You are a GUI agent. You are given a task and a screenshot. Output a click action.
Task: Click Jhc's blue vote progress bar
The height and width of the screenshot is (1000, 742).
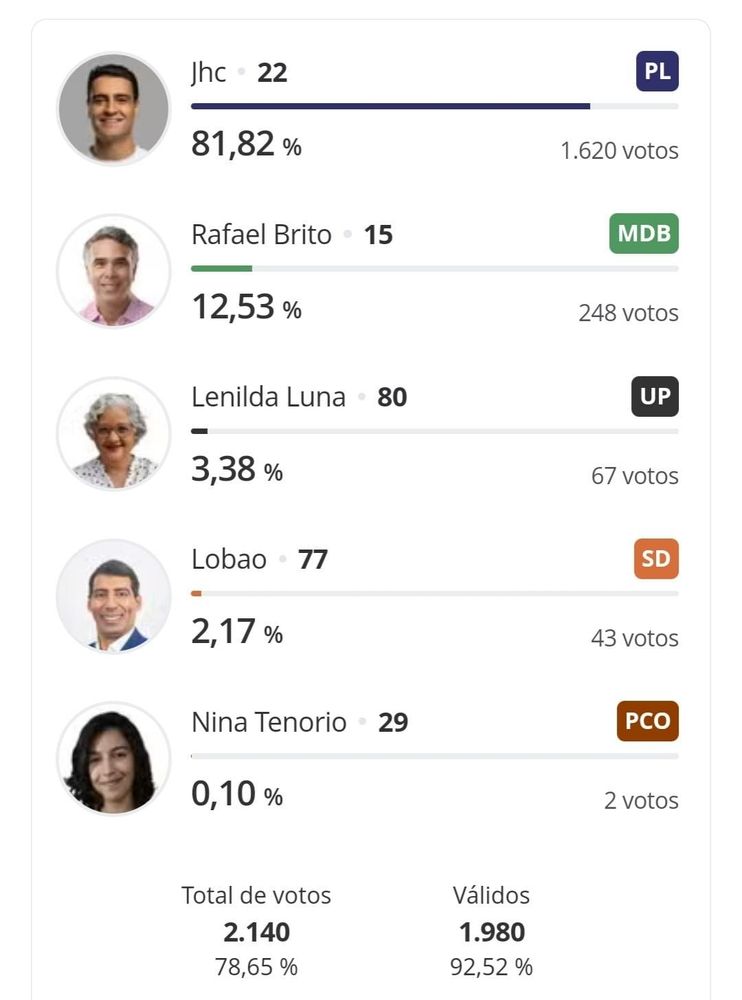click(390, 106)
